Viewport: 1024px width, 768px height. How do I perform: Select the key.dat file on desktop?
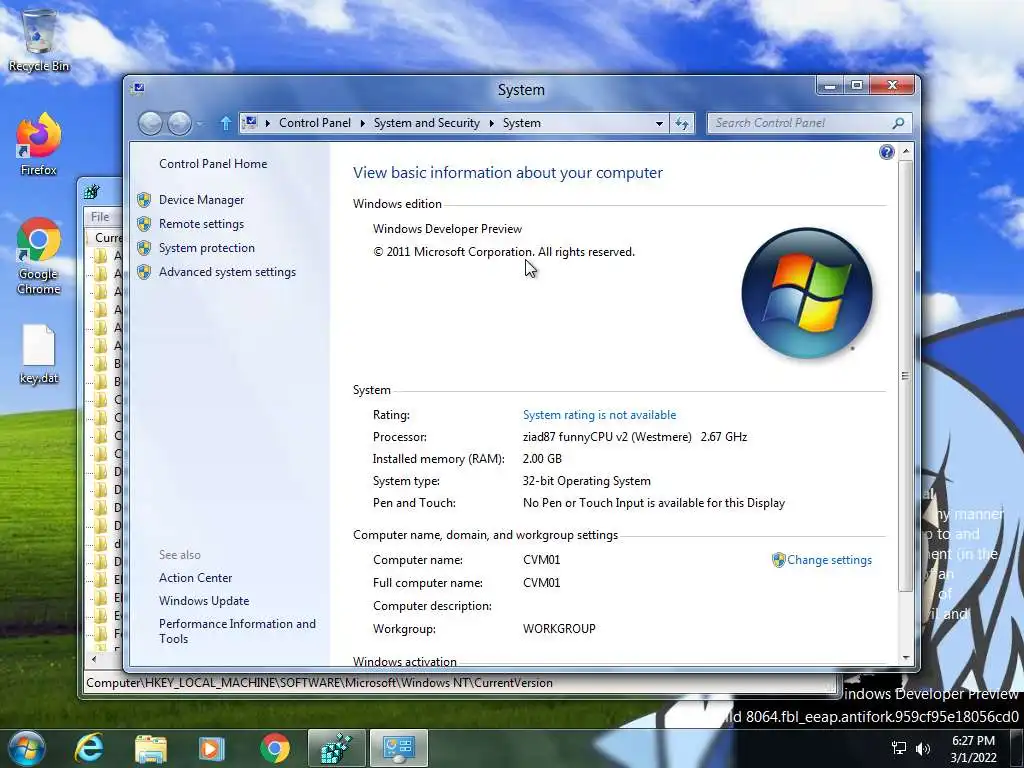point(39,354)
